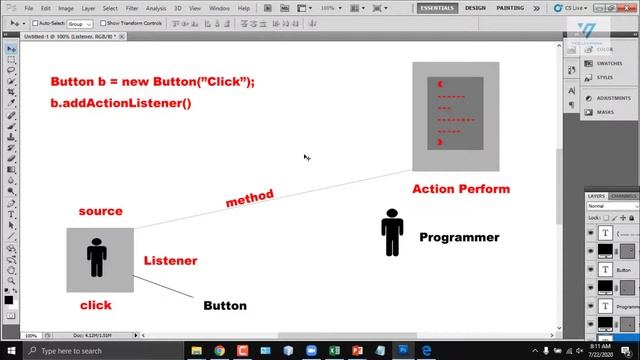Launch Mini Bridge from application bar
Viewport: 640px width, 360px height.
pyautogui.click(x=284, y=8)
